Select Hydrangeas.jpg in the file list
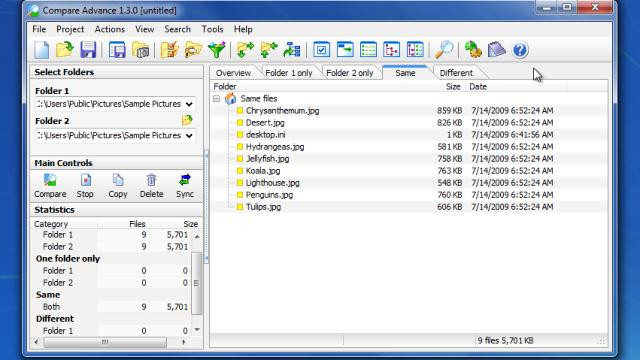The image size is (640, 360). 275,147
